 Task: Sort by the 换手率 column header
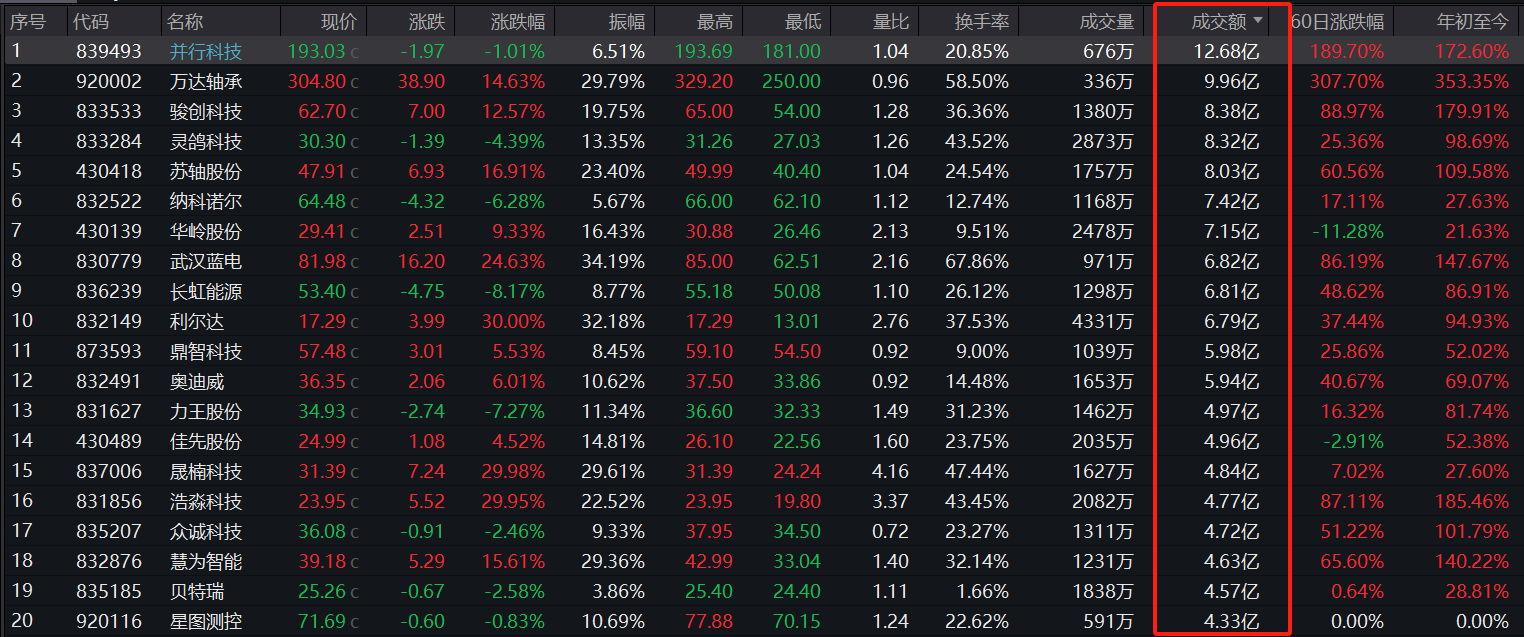coord(981,21)
